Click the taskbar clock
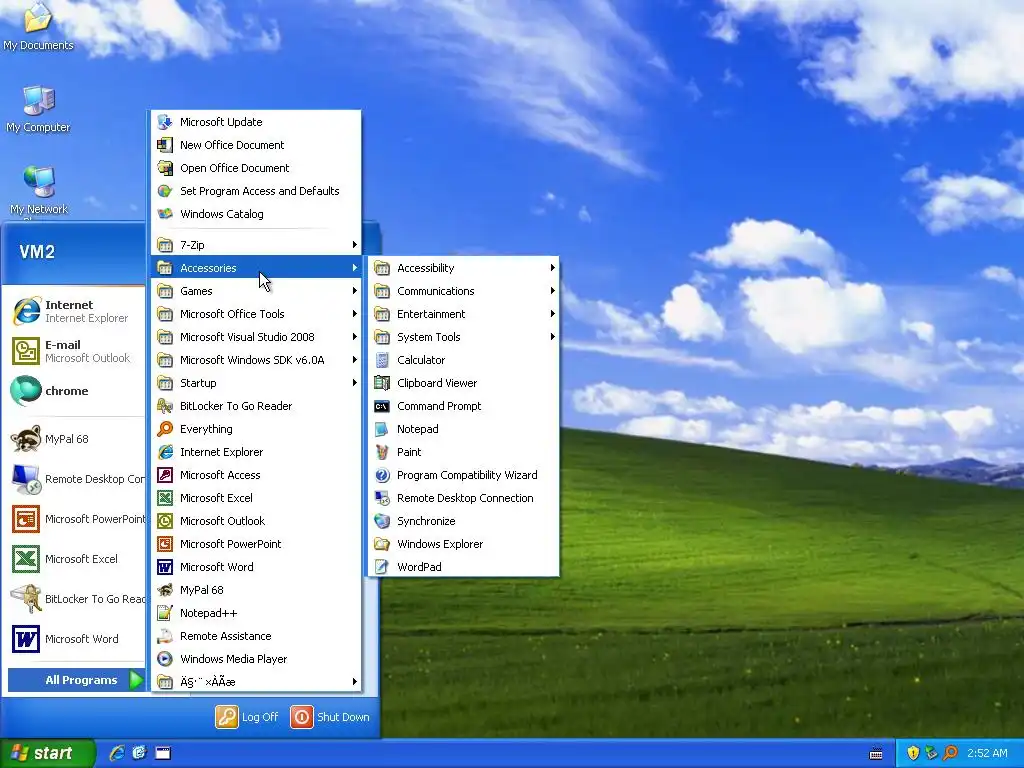This screenshot has width=1024, height=768. (987, 753)
